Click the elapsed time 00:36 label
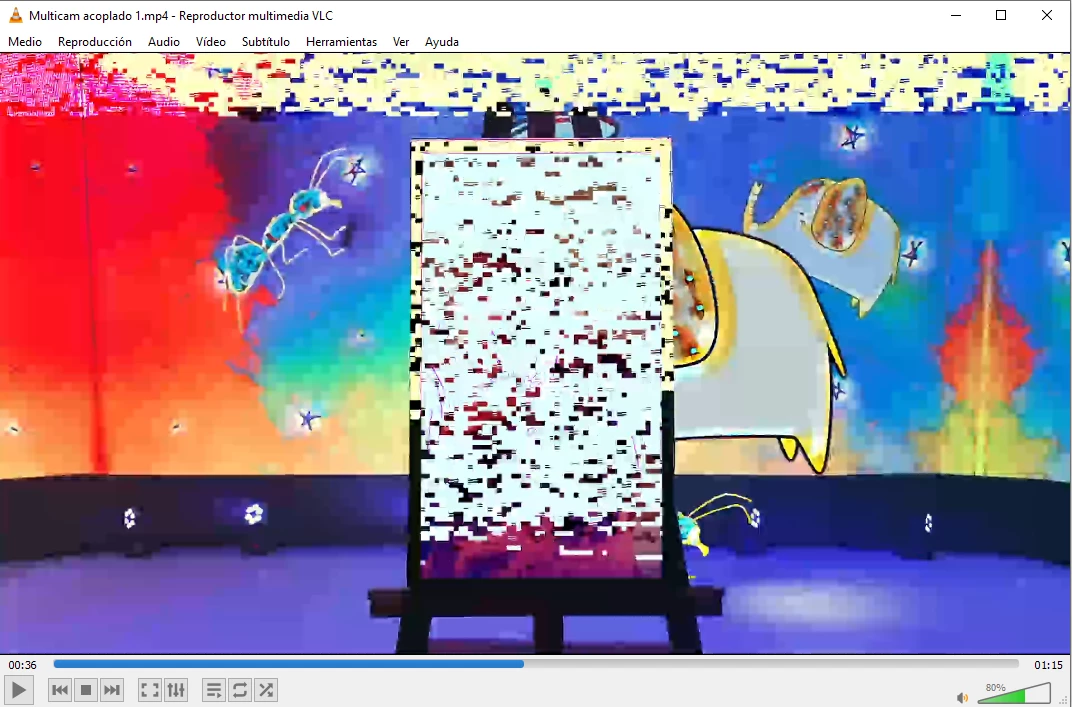Image resolution: width=1072 pixels, height=707 pixels. click(x=23, y=665)
